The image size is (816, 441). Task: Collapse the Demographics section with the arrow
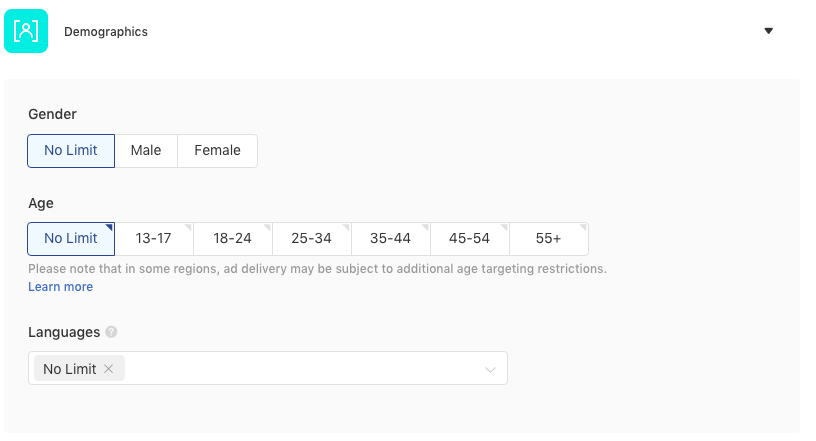click(x=768, y=31)
